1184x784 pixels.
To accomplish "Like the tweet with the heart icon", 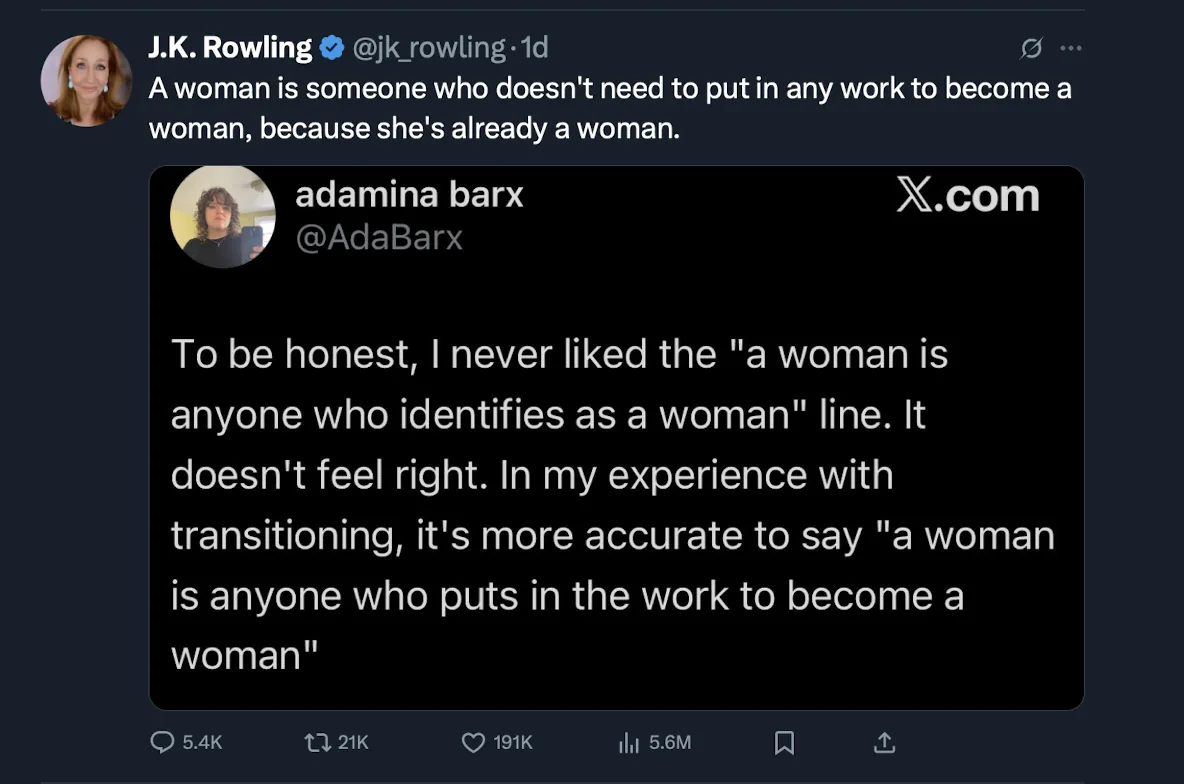I will coord(473,742).
